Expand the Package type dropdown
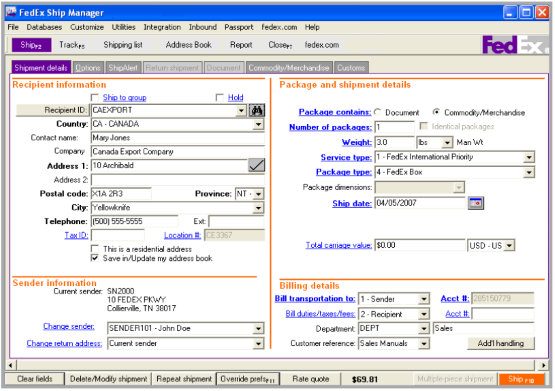 (529, 172)
